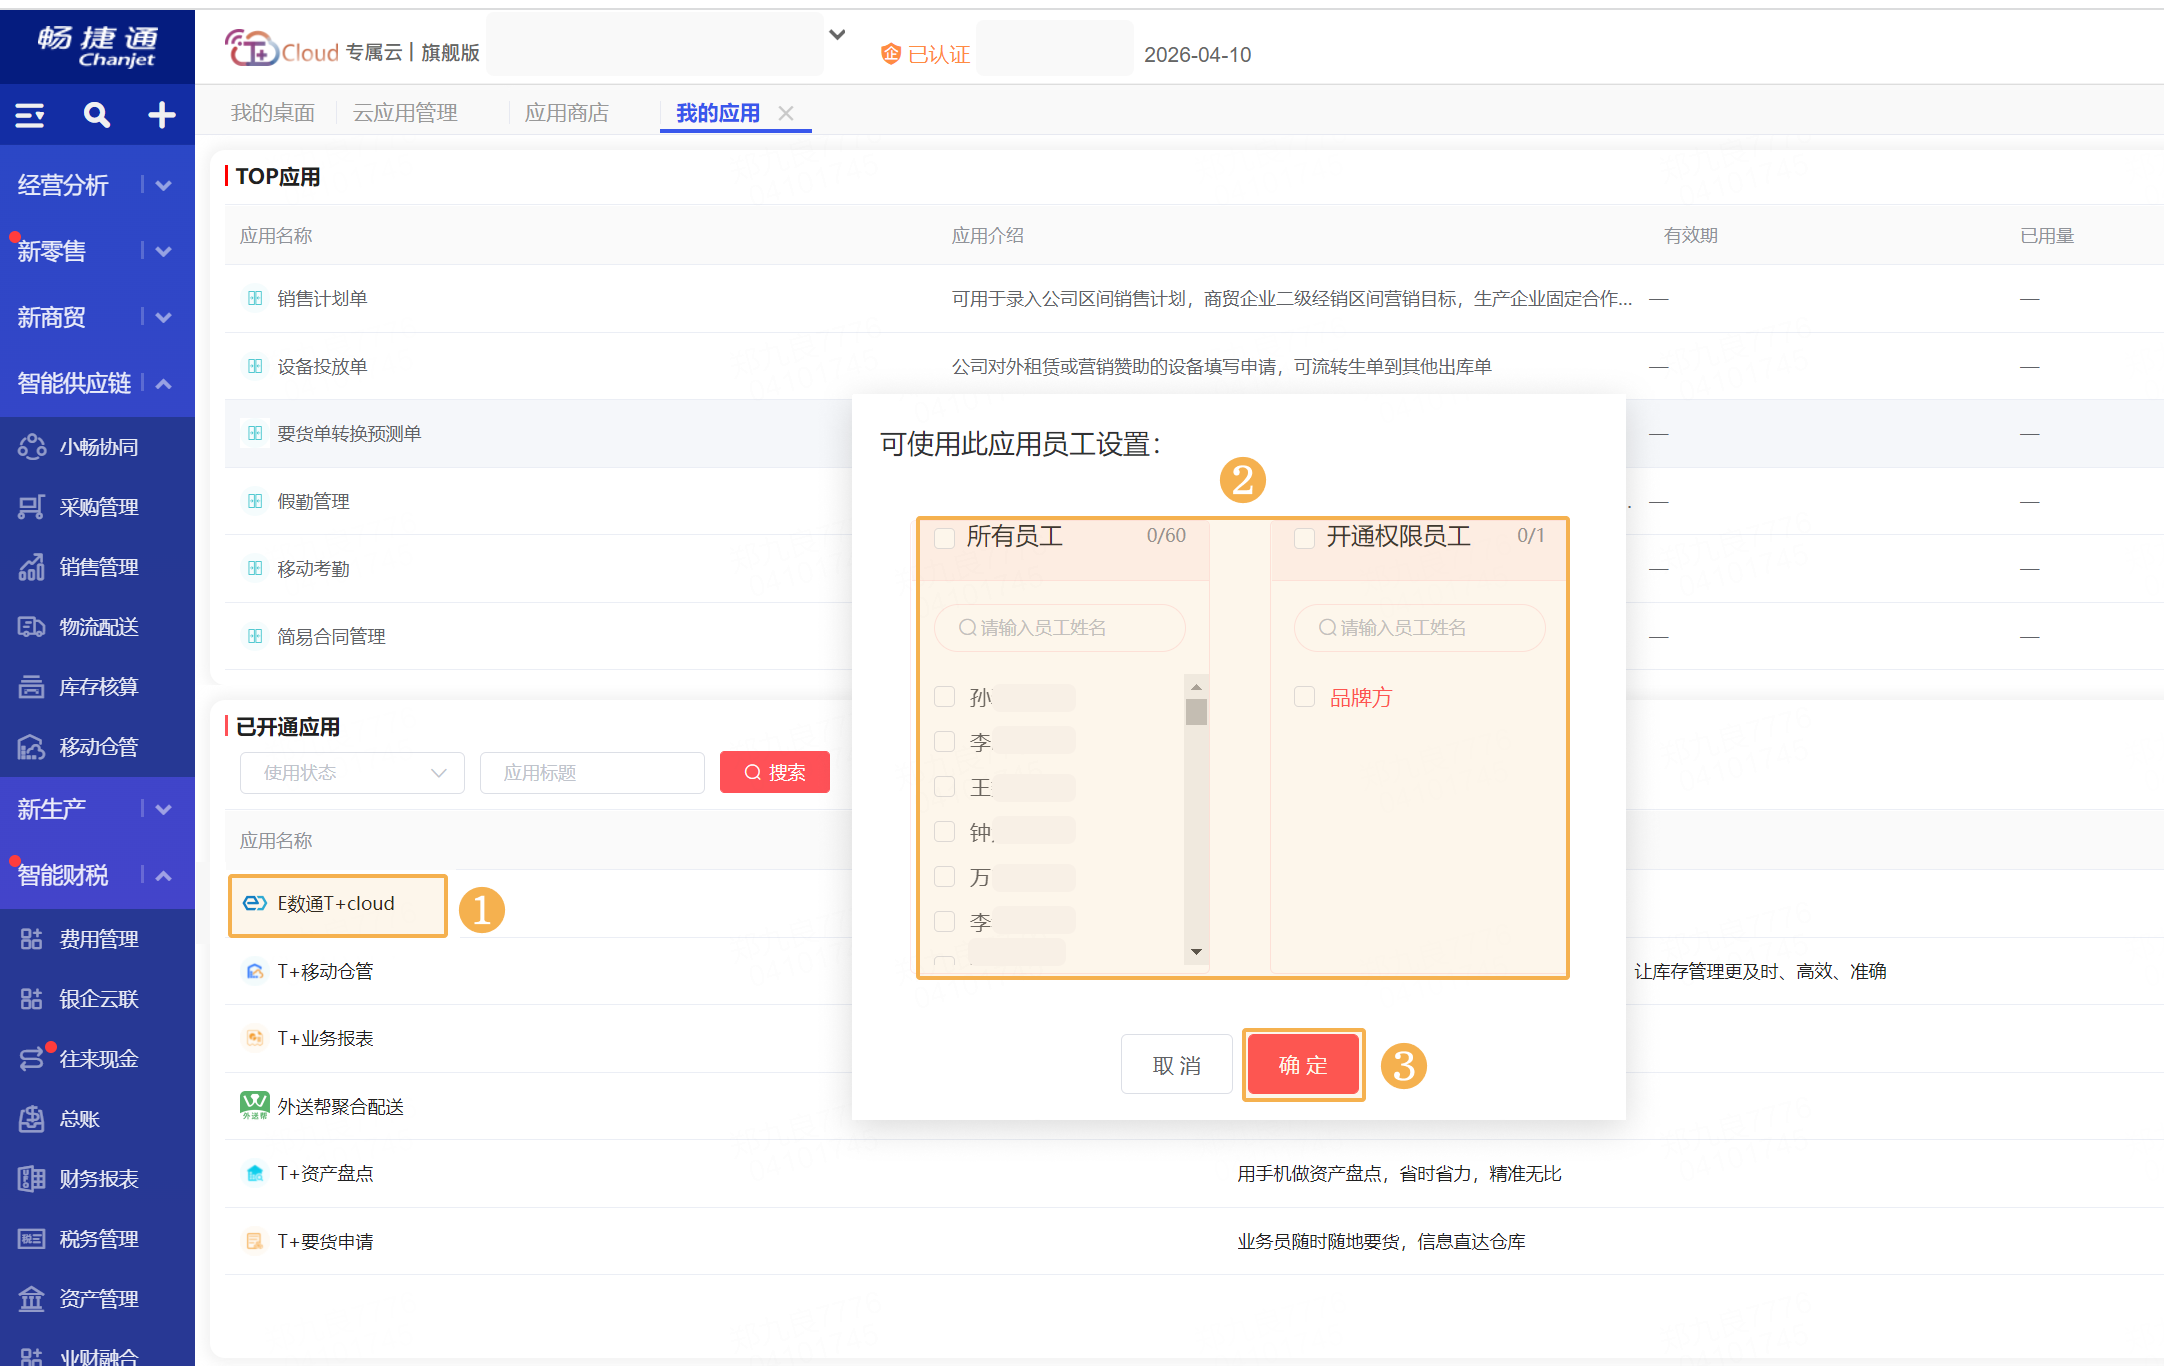The image size is (2164, 1366).
Task: Open the 简易合同管理 app entry
Action: tap(331, 636)
